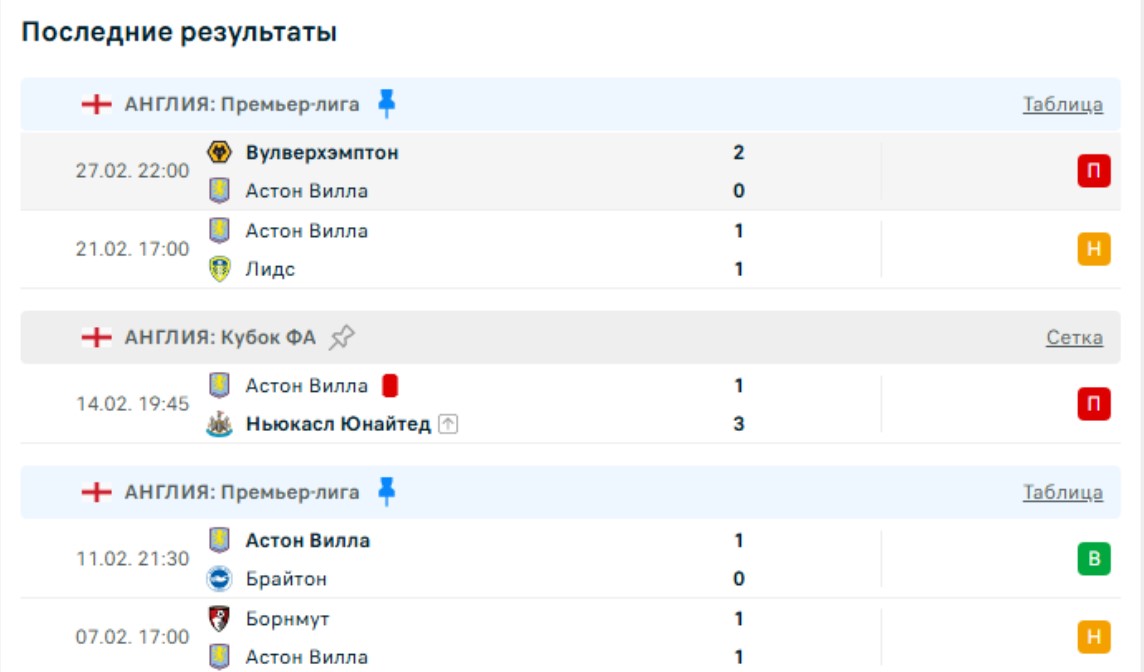Click the red П loss badge for Вулверхэмптон match
1144x672 pixels.
pos(1094,172)
